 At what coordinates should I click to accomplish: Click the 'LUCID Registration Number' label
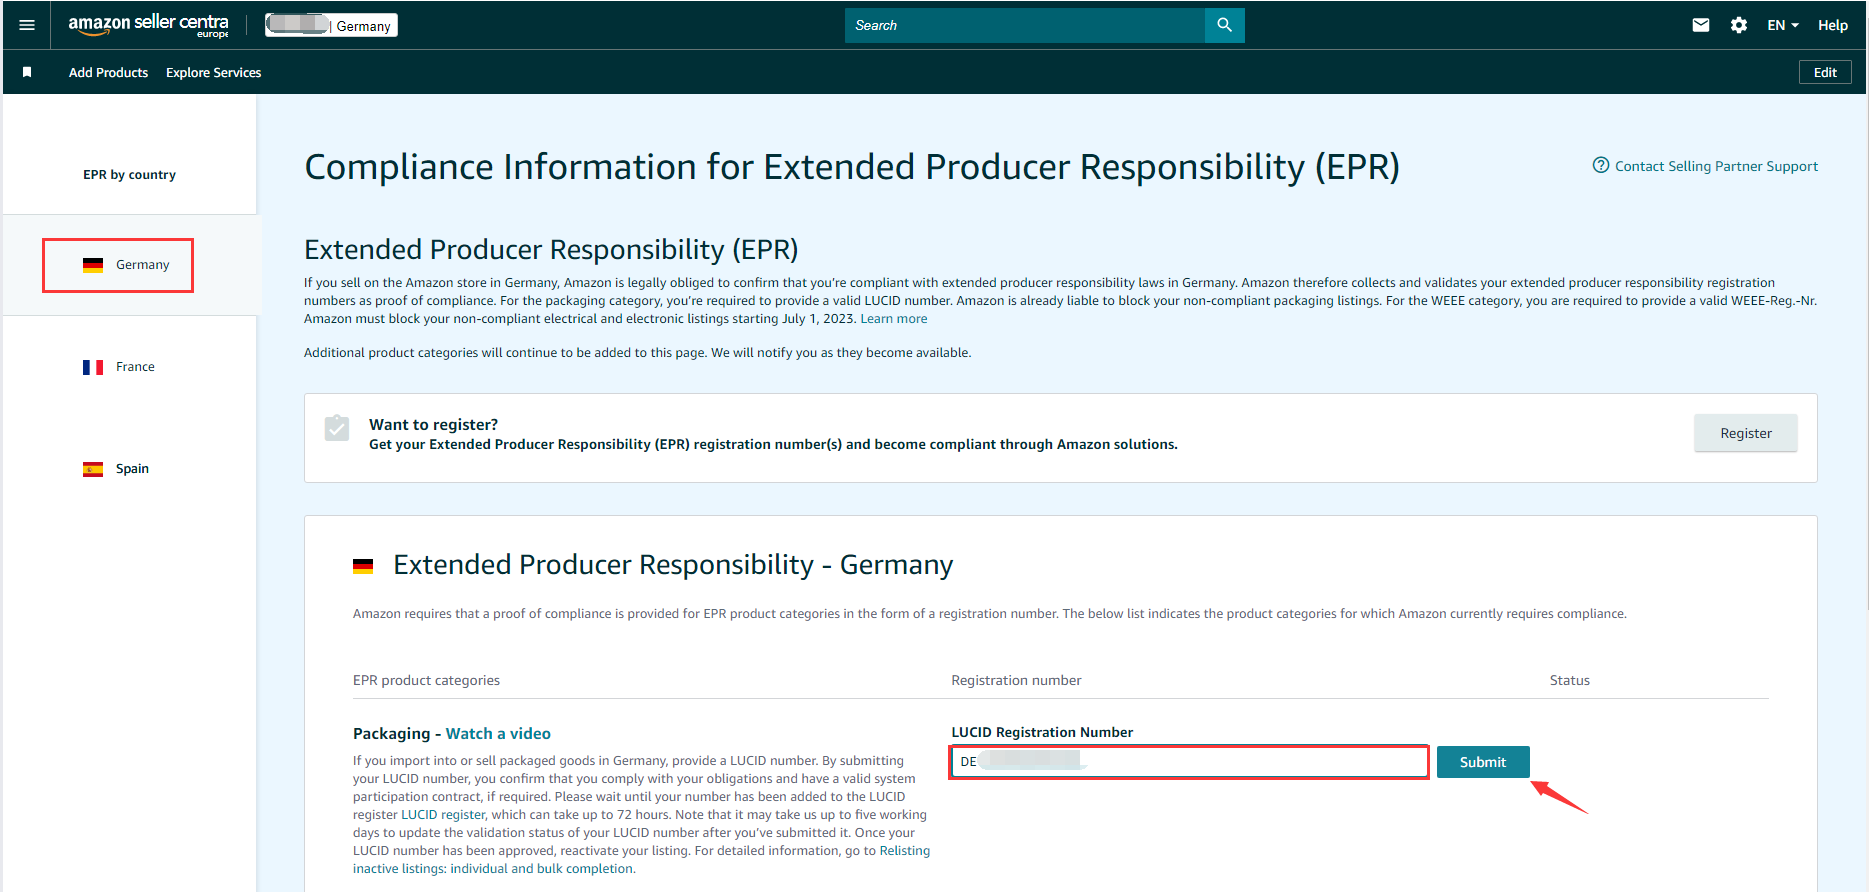1042,732
